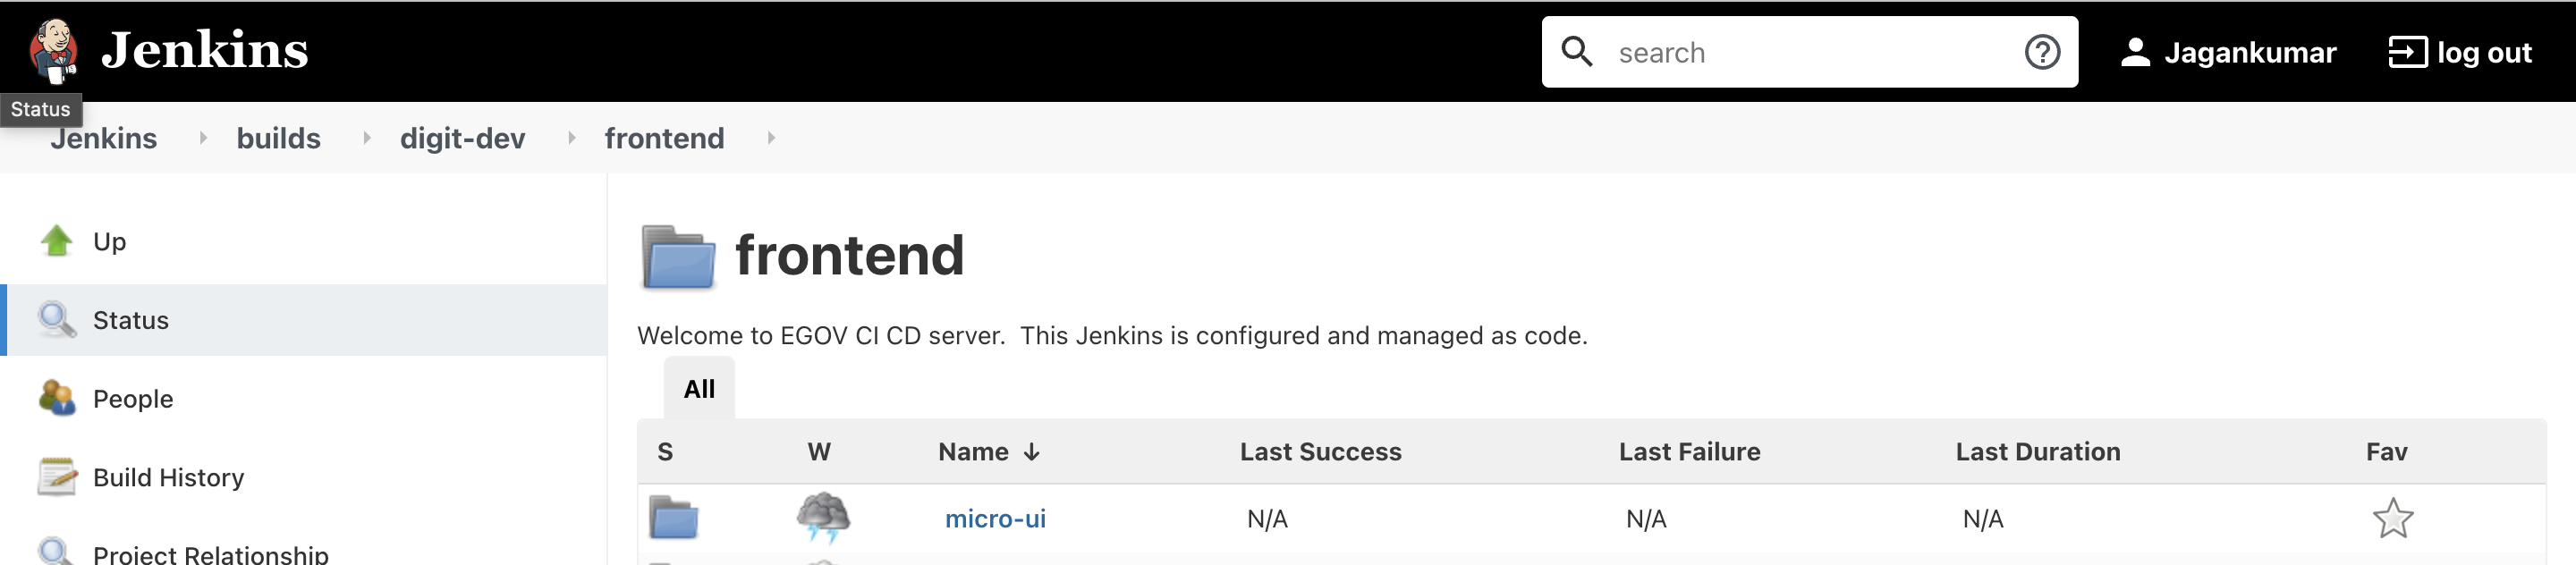Click into the search input field
The height and width of the screenshot is (565, 2576).
pos(1810,52)
